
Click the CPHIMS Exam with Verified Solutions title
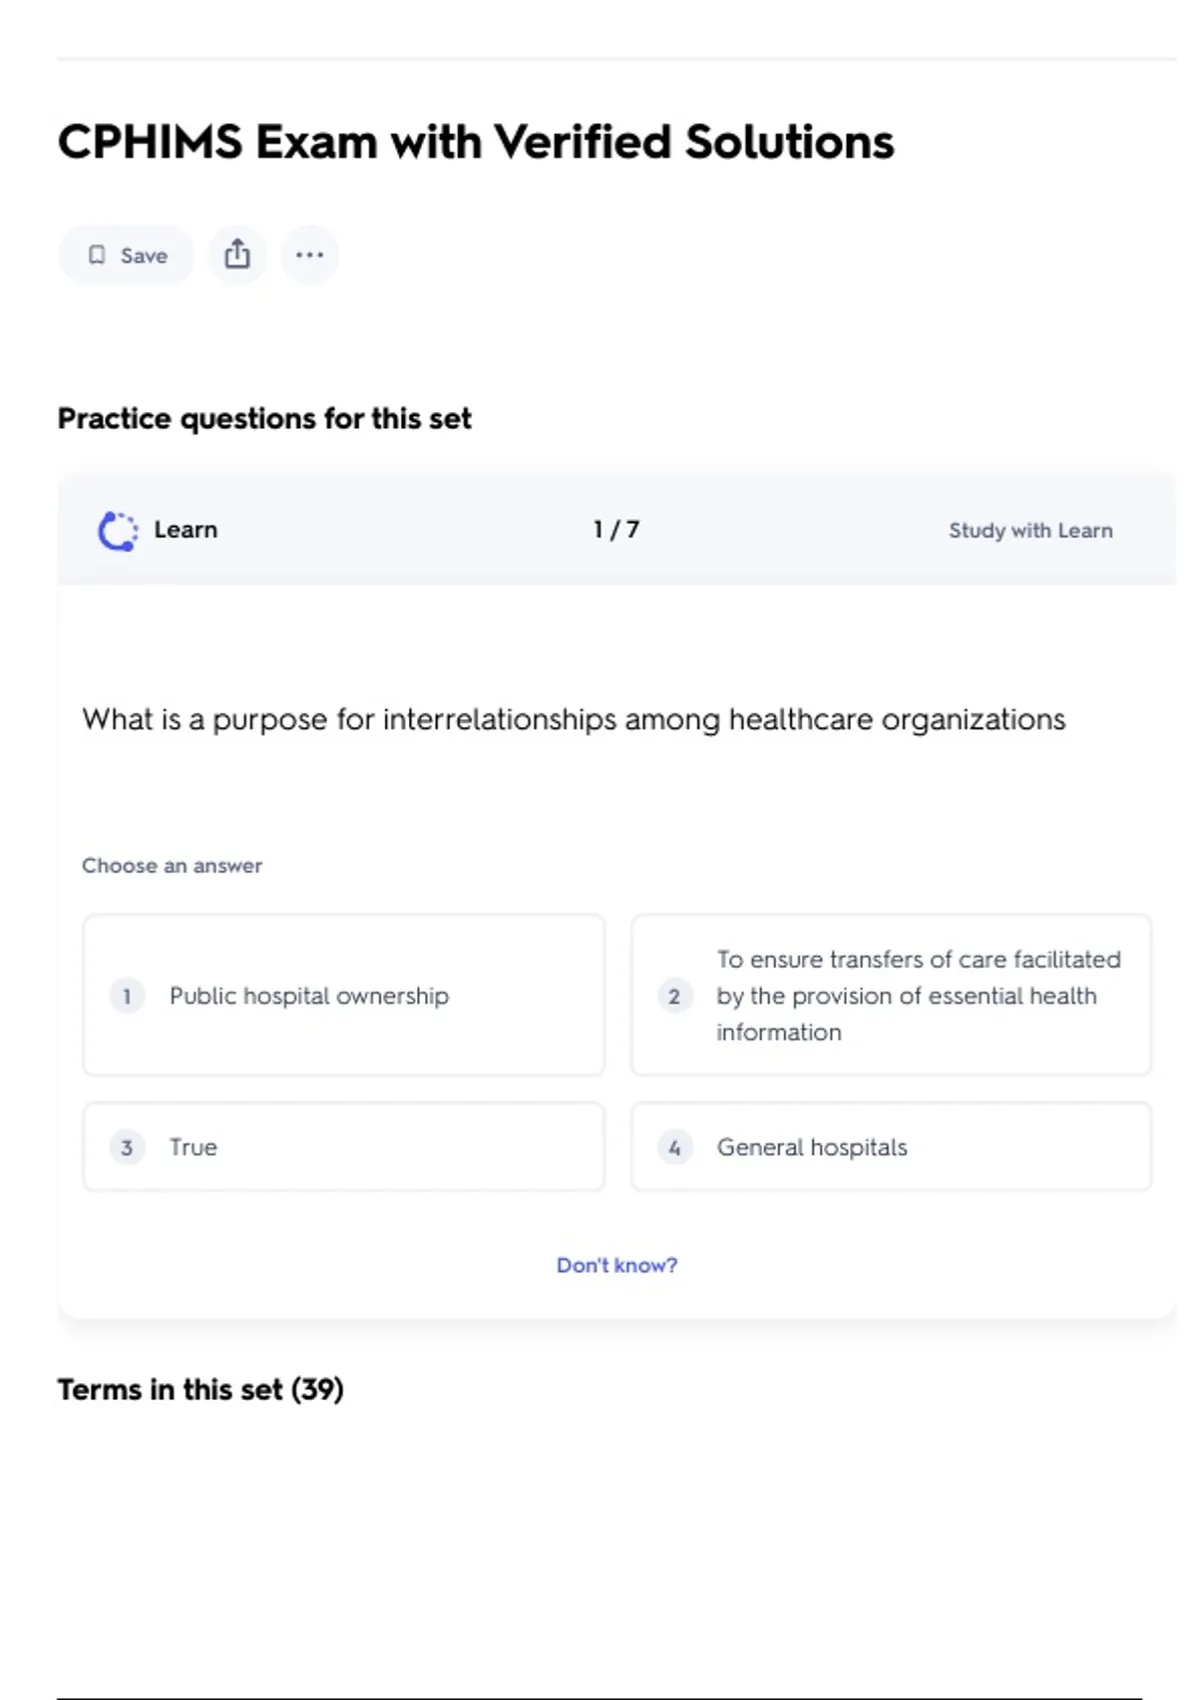point(476,142)
